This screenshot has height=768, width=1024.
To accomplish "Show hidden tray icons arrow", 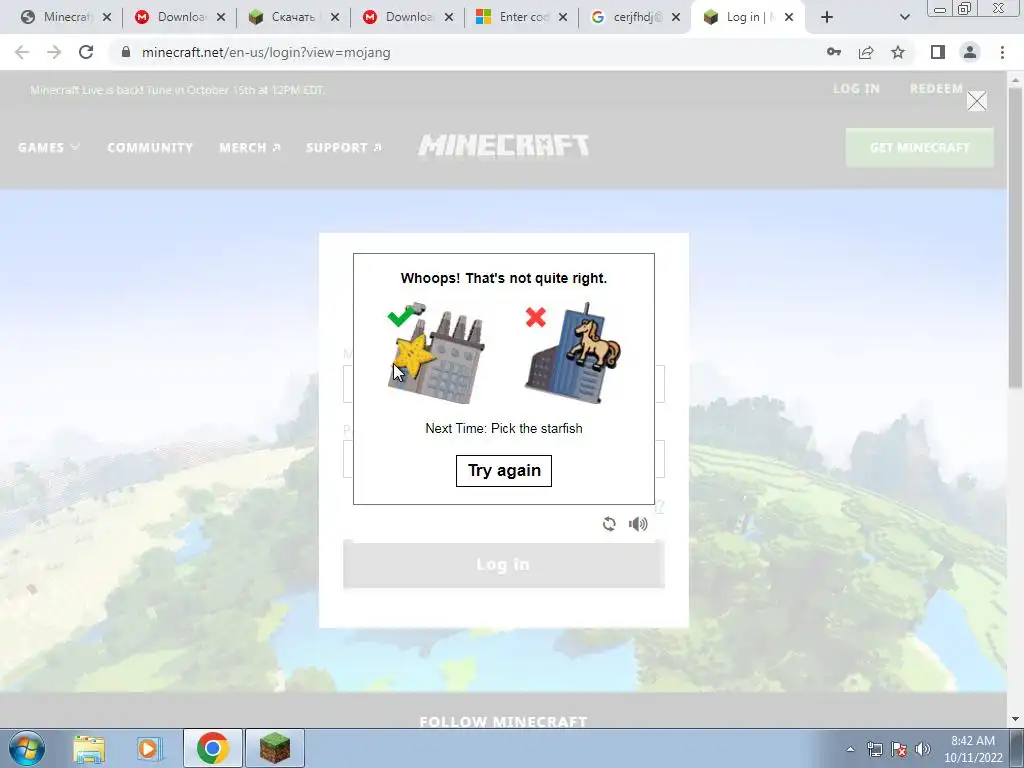I will 850,749.
